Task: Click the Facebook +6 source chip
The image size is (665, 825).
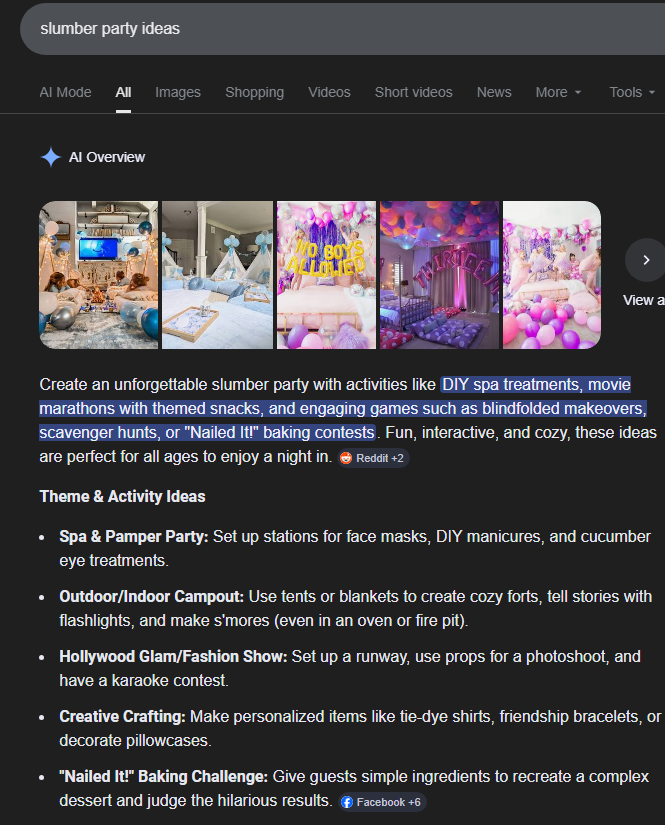Action: 382,802
